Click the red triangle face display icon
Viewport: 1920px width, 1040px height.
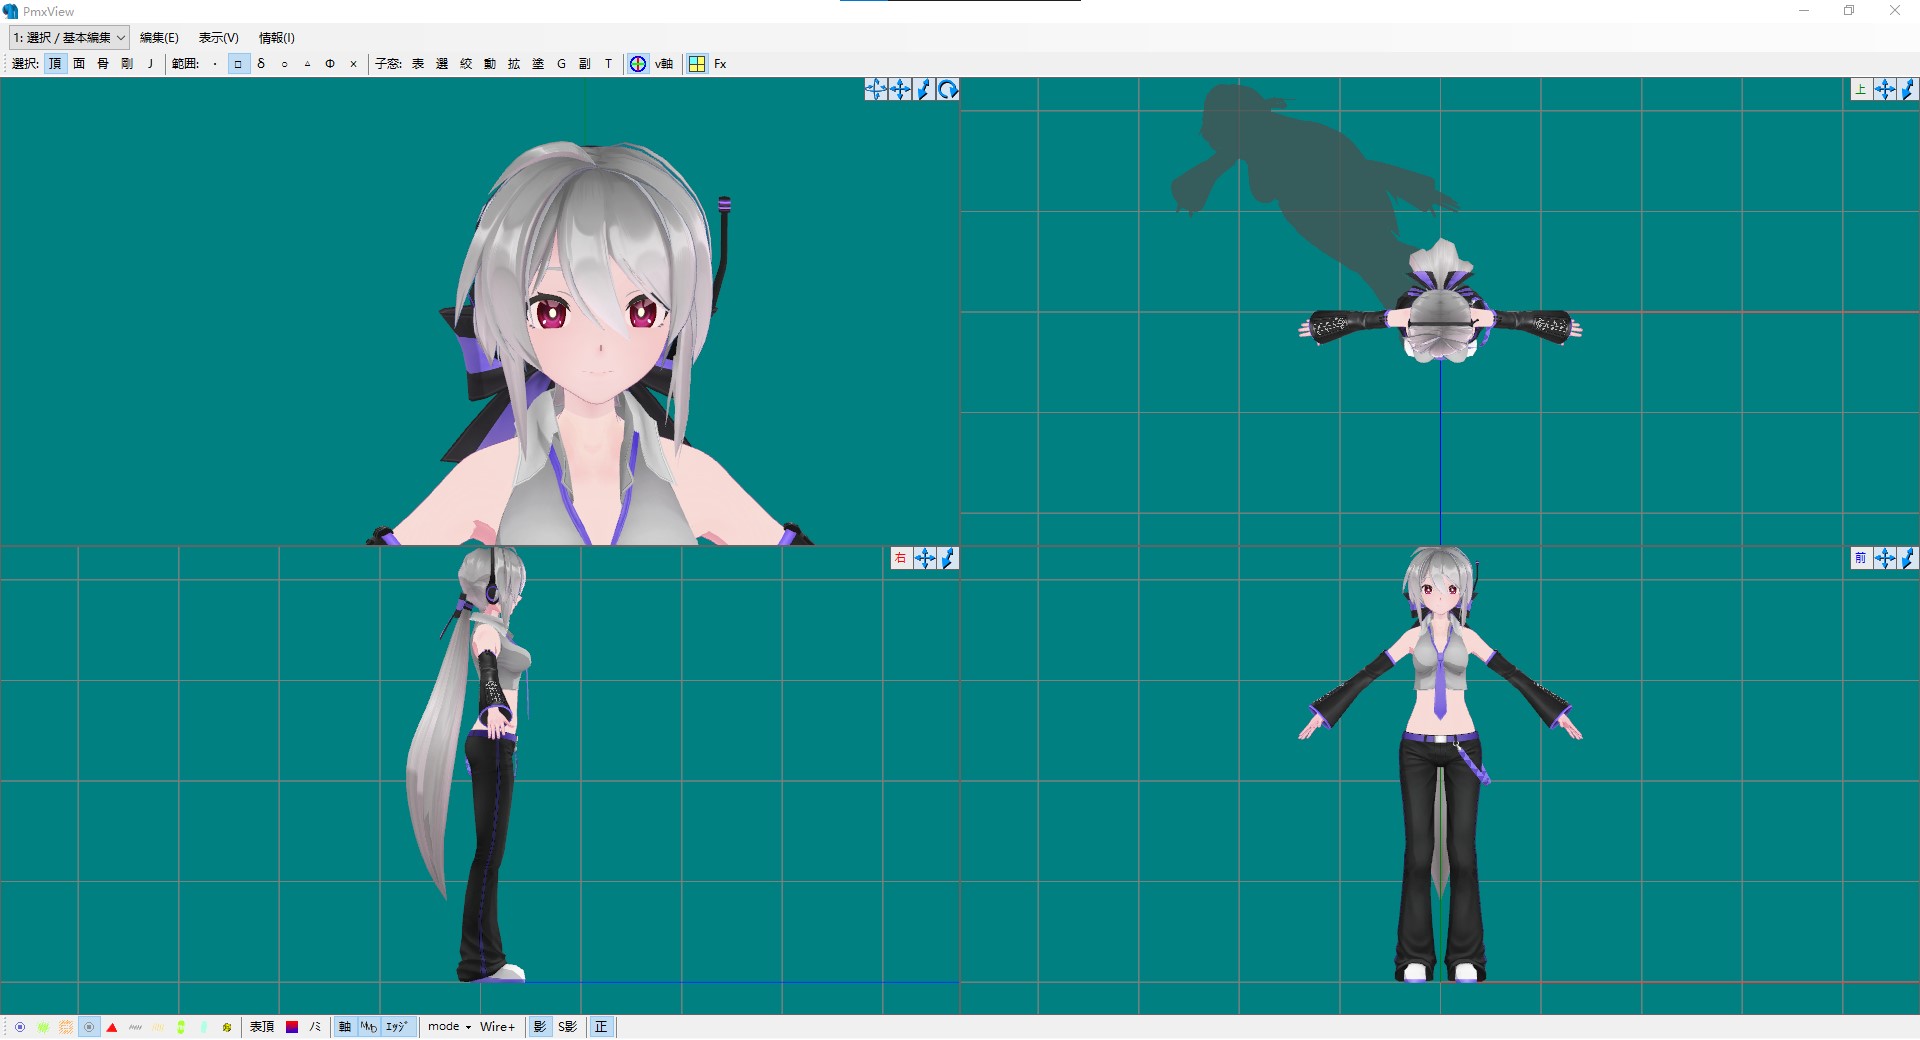coord(112,1027)
